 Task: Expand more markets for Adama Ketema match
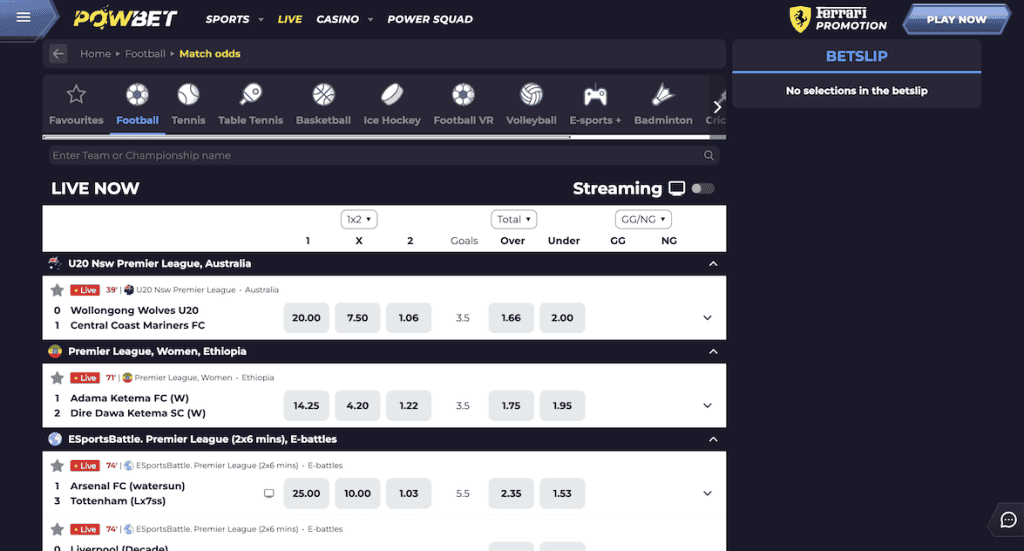[x=707, y=405]
